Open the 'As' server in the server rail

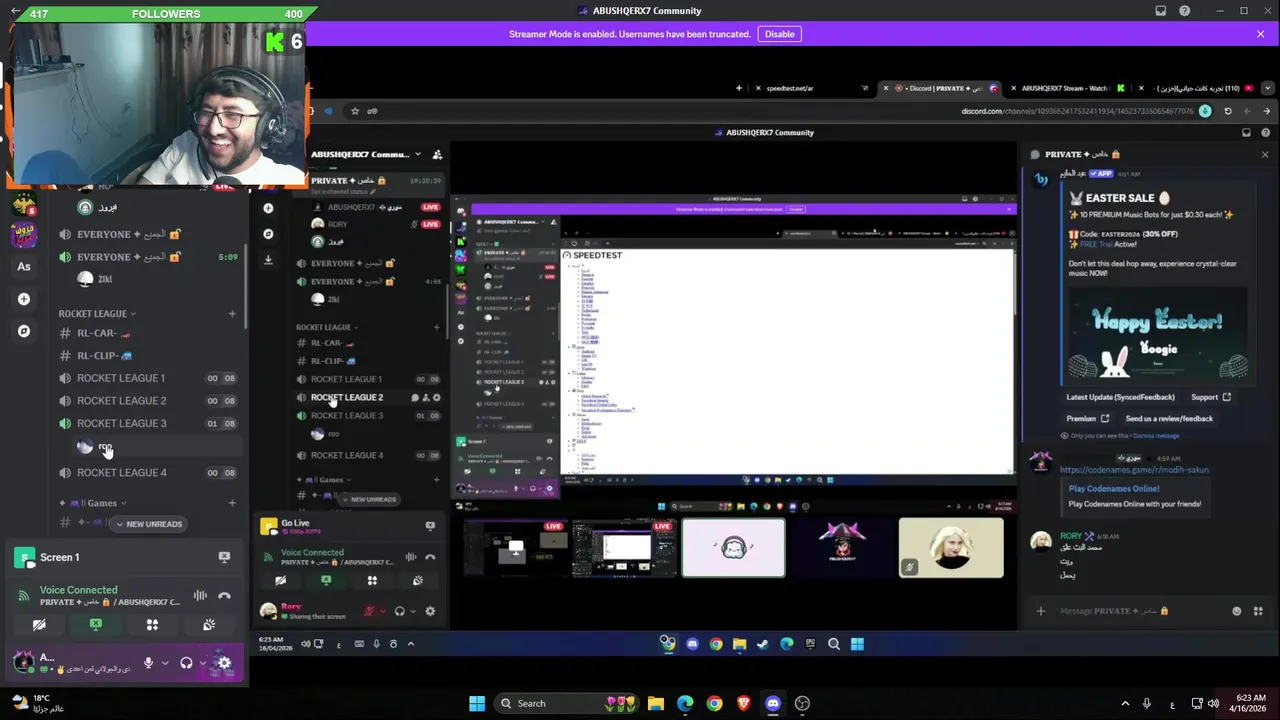tap(24, 266)
